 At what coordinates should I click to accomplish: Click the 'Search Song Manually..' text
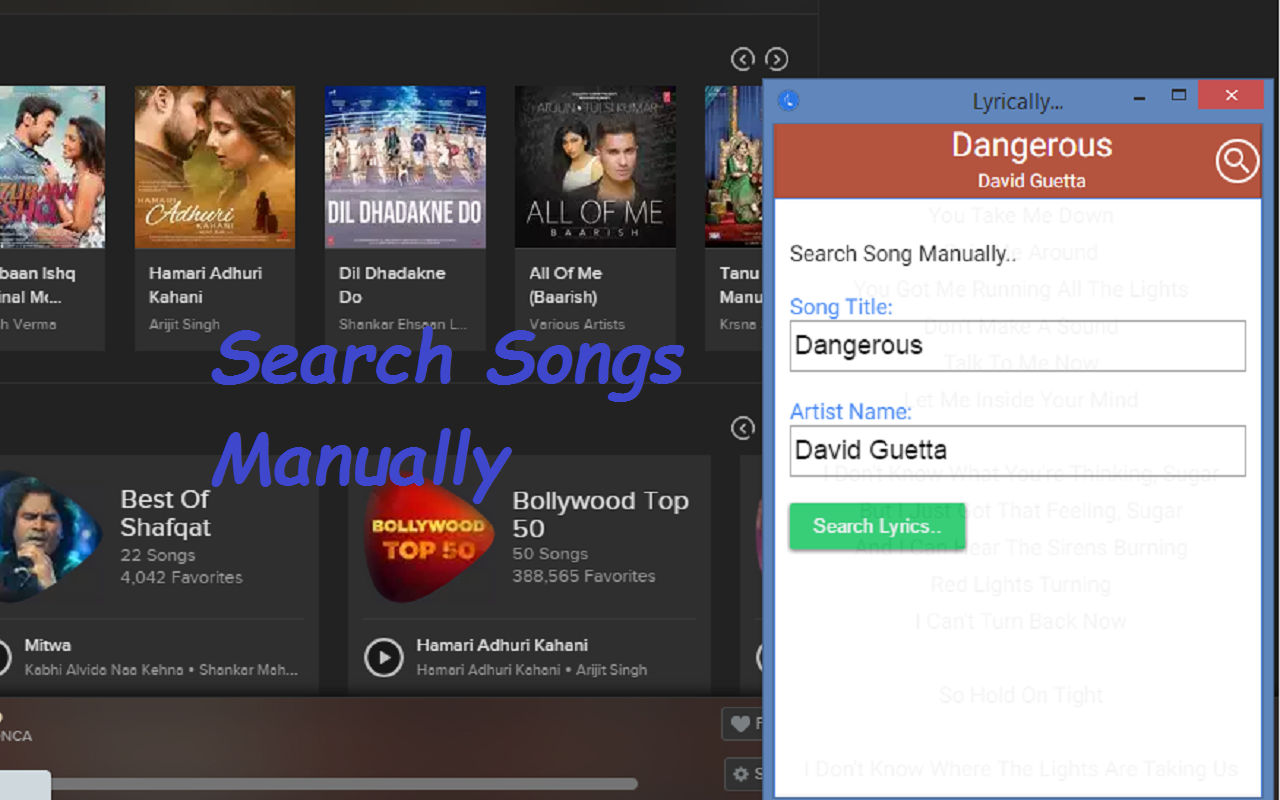pos(903,254)
